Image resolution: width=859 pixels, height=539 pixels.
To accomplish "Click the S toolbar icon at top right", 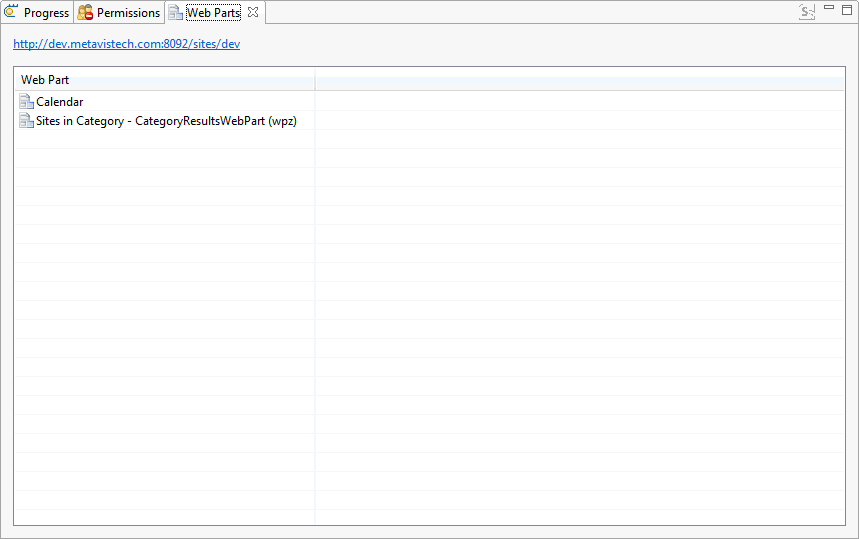I will [x=807, y=12].
